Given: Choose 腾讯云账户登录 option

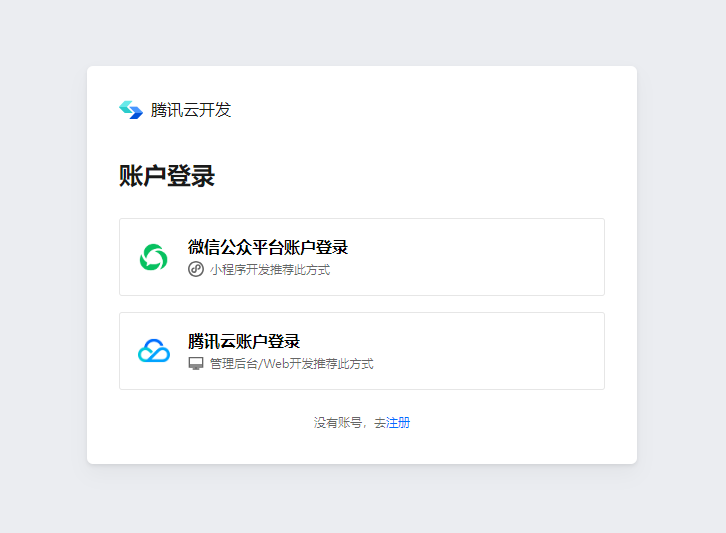Looking at the screenshot, I should (x=362, y=351).
